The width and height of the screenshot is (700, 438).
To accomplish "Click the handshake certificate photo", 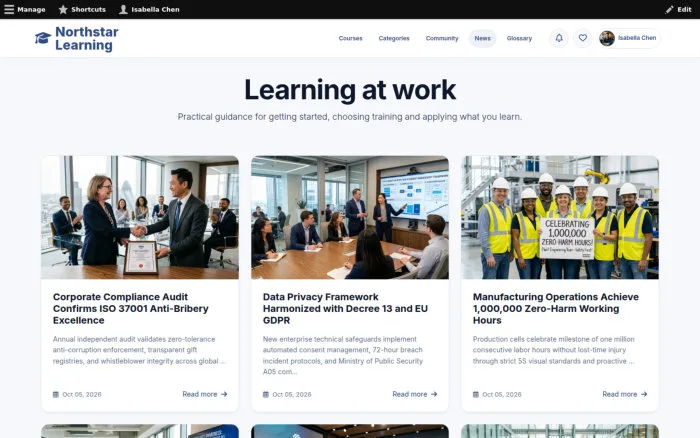I will (x=140, y=217).
